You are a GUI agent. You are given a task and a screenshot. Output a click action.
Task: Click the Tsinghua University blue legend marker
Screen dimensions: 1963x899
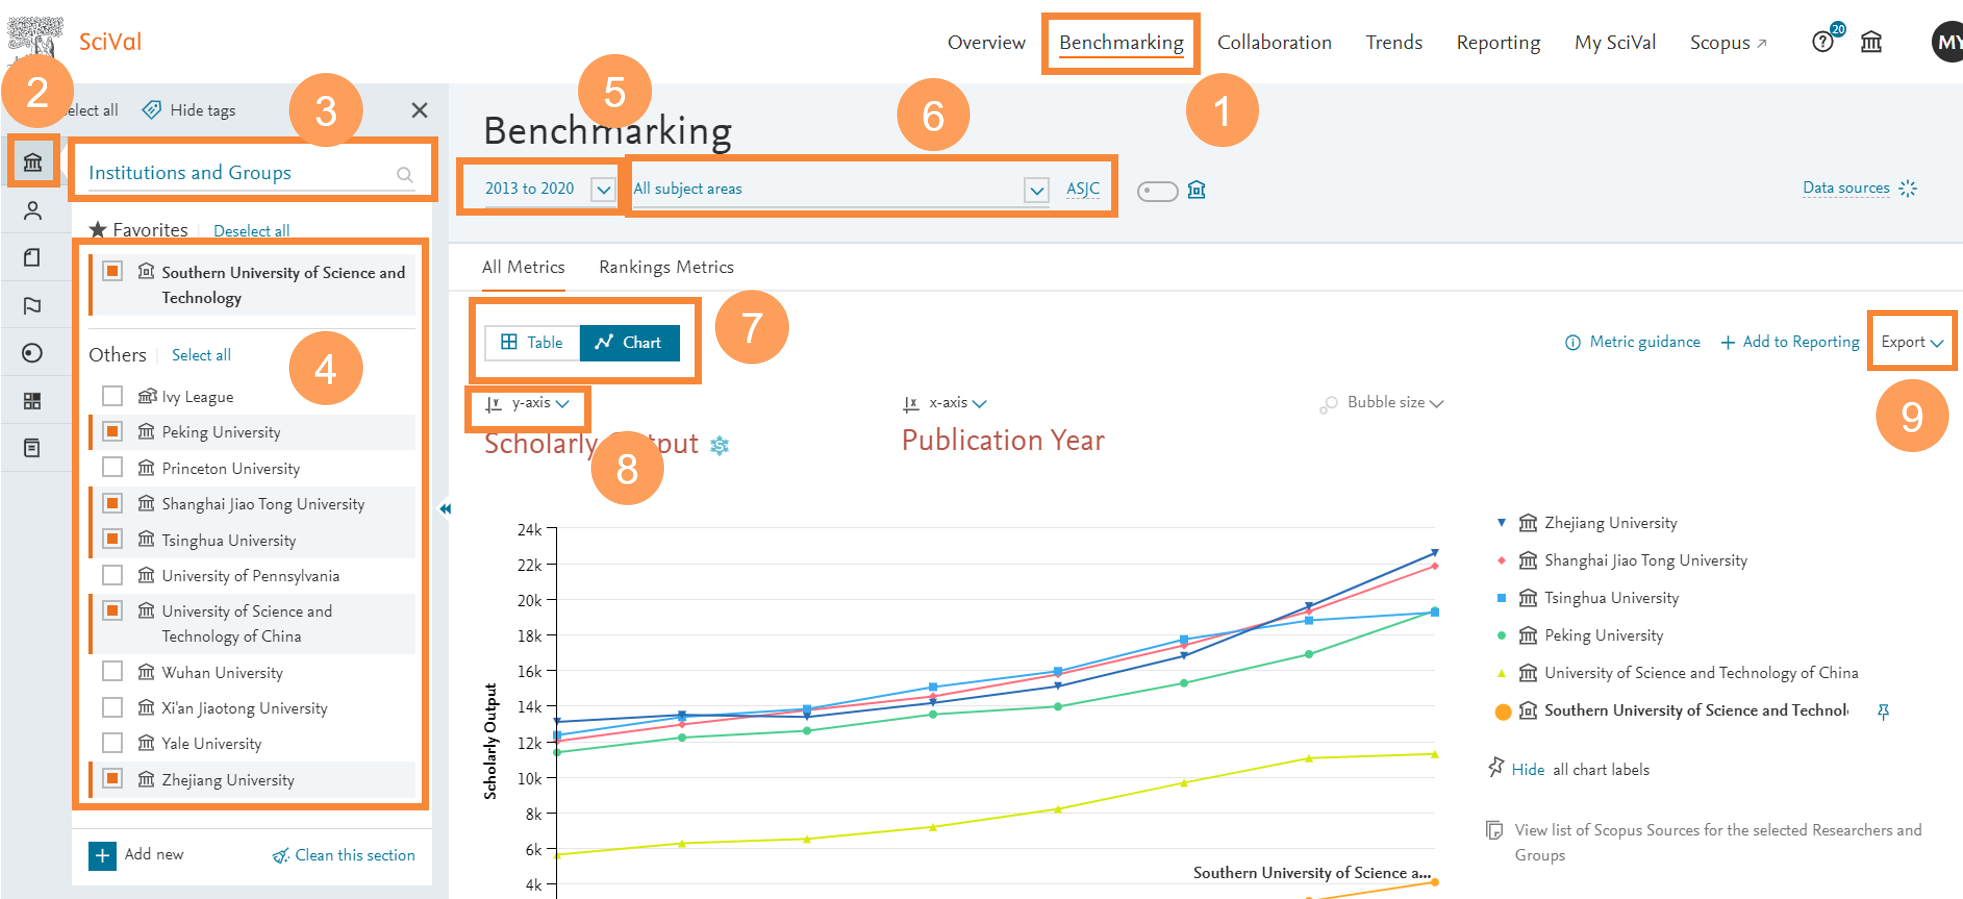[1501, 598]
